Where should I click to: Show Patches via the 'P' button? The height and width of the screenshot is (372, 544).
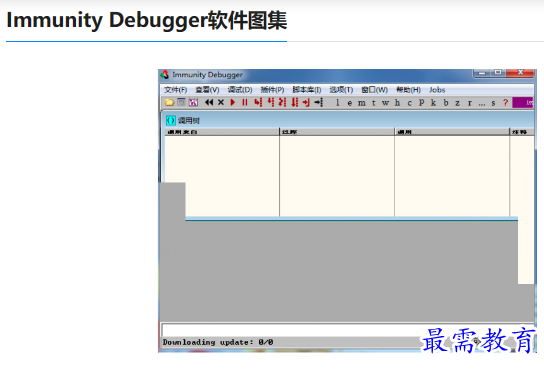tap(422, 103)
